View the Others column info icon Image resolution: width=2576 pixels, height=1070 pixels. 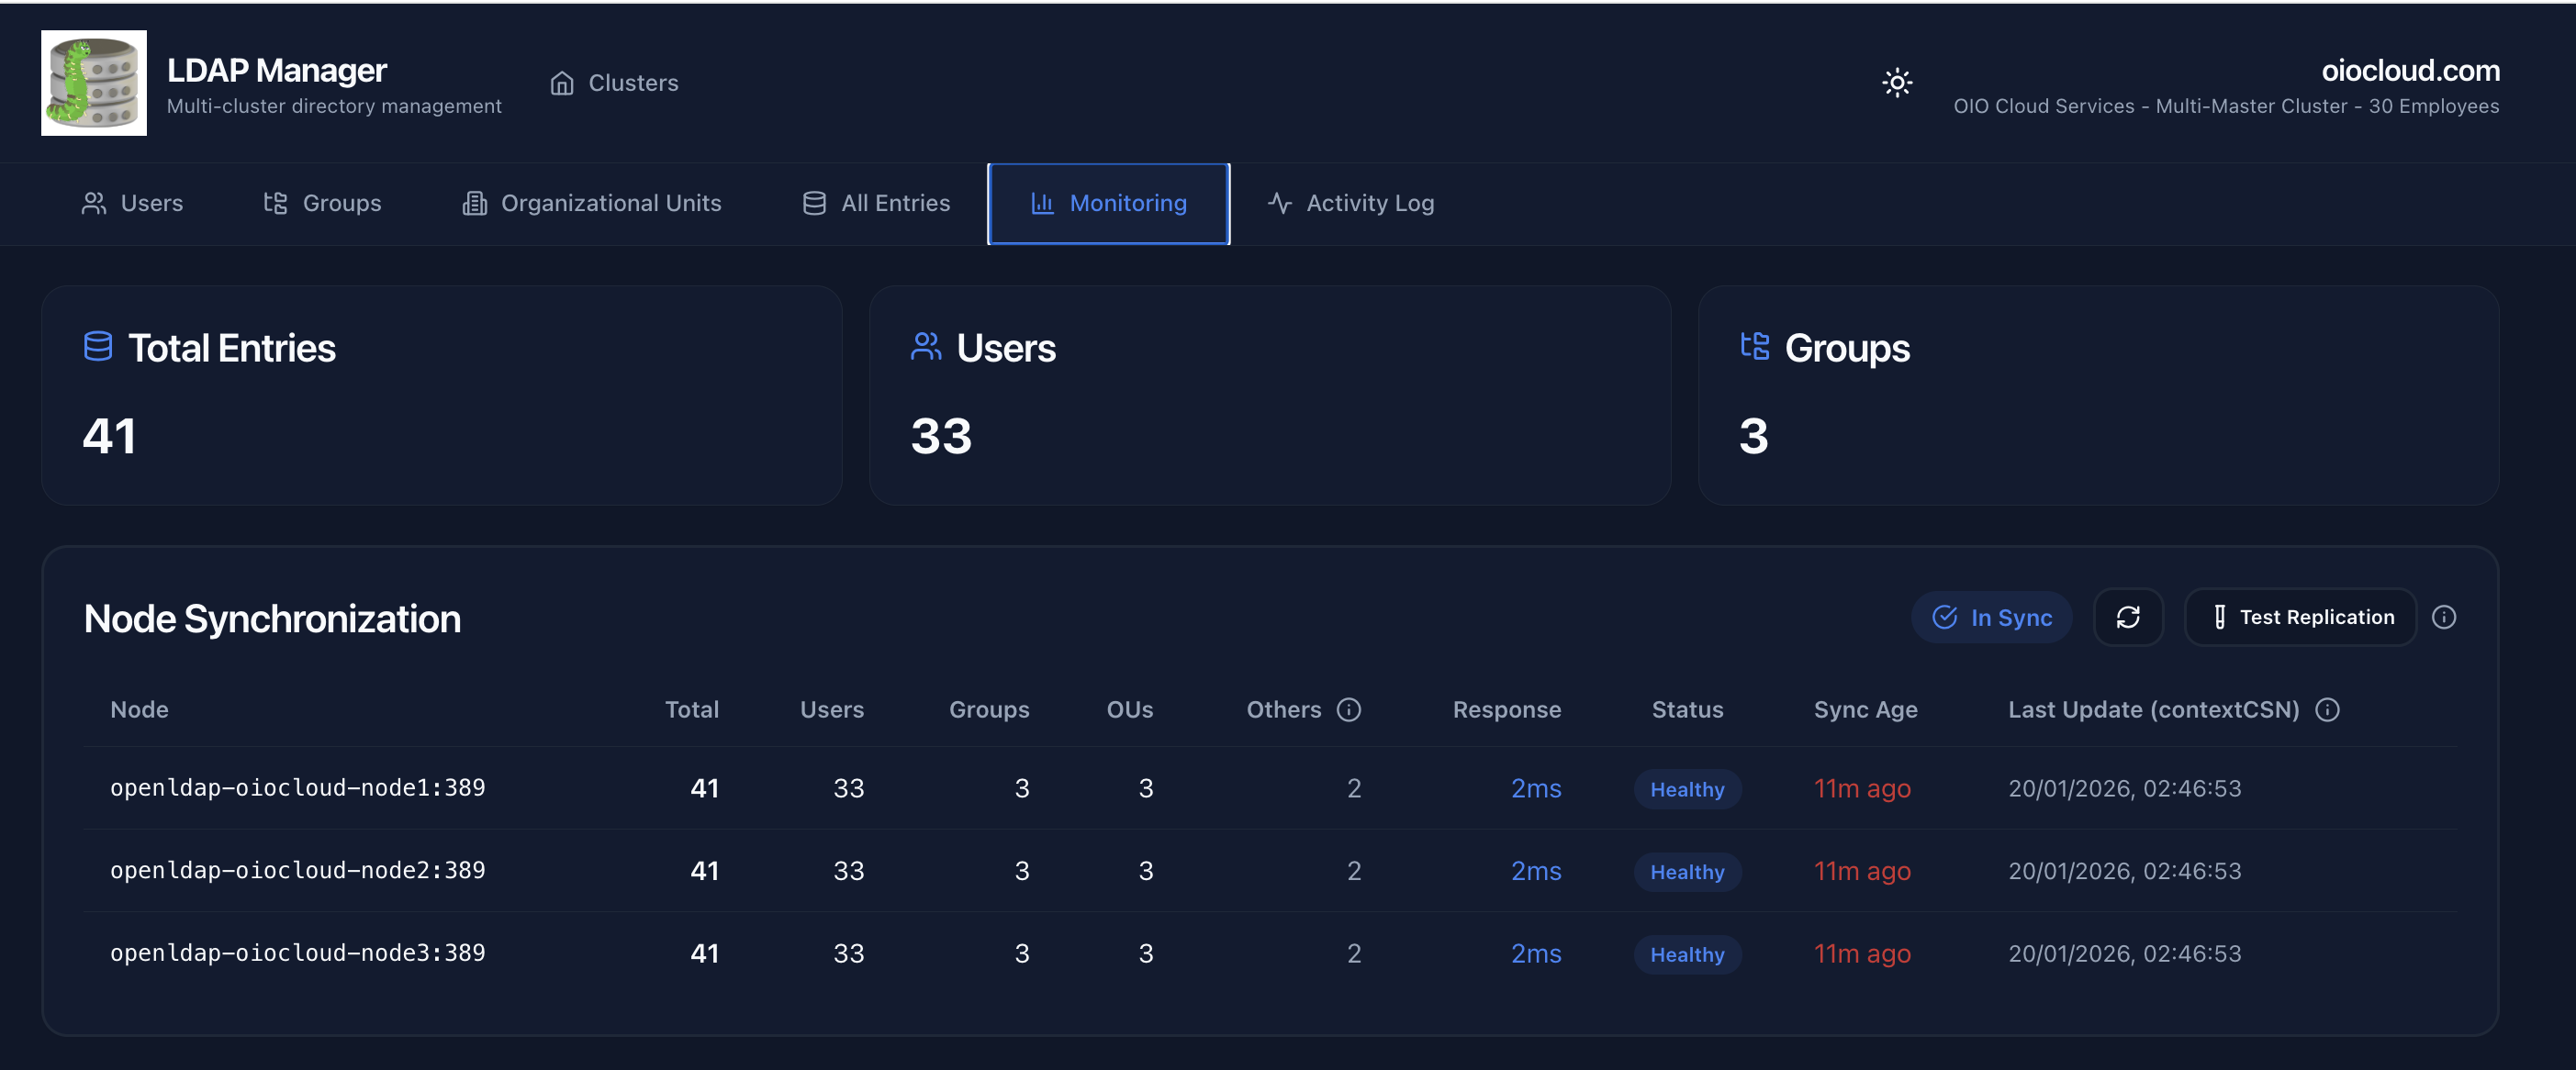[x=1349, y=710]
